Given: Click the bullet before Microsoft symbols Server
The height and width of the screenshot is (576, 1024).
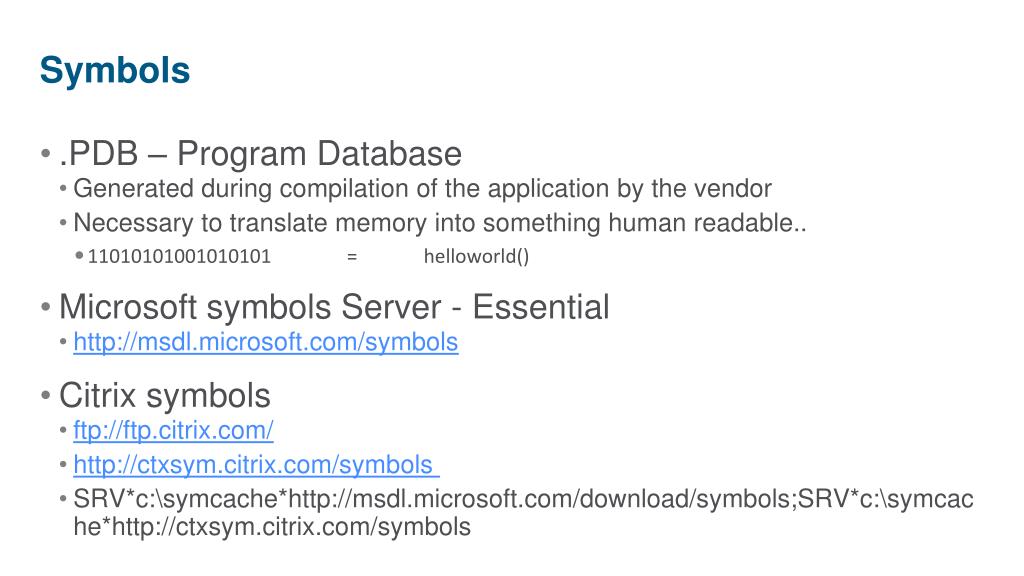Looking at the screenshot, I should (x=45, y=307).
